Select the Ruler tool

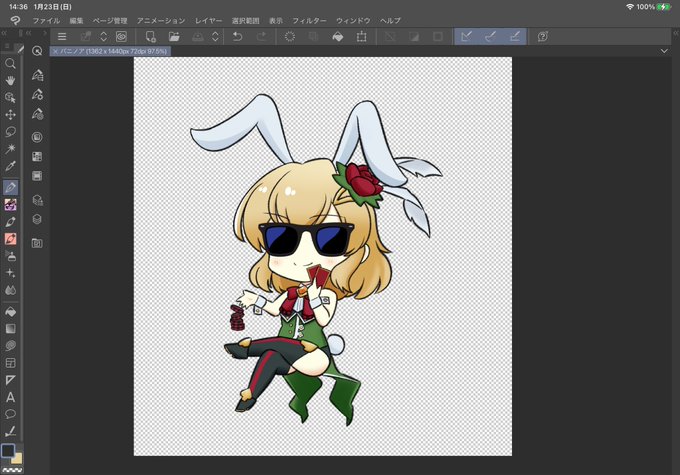click(x=10, y=380)
